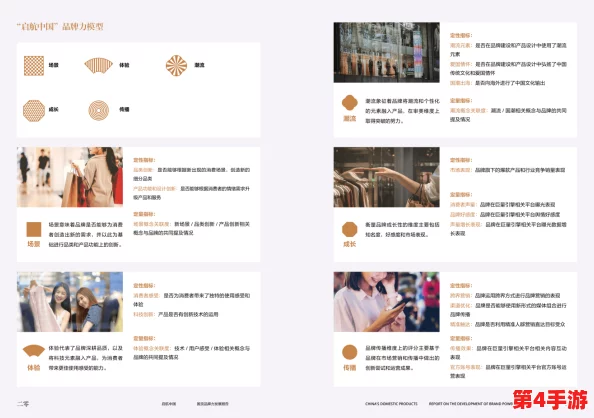Click the 成长 description paragraph beside octagon icon
Screen dimensions: 594x418
point(402,230)
